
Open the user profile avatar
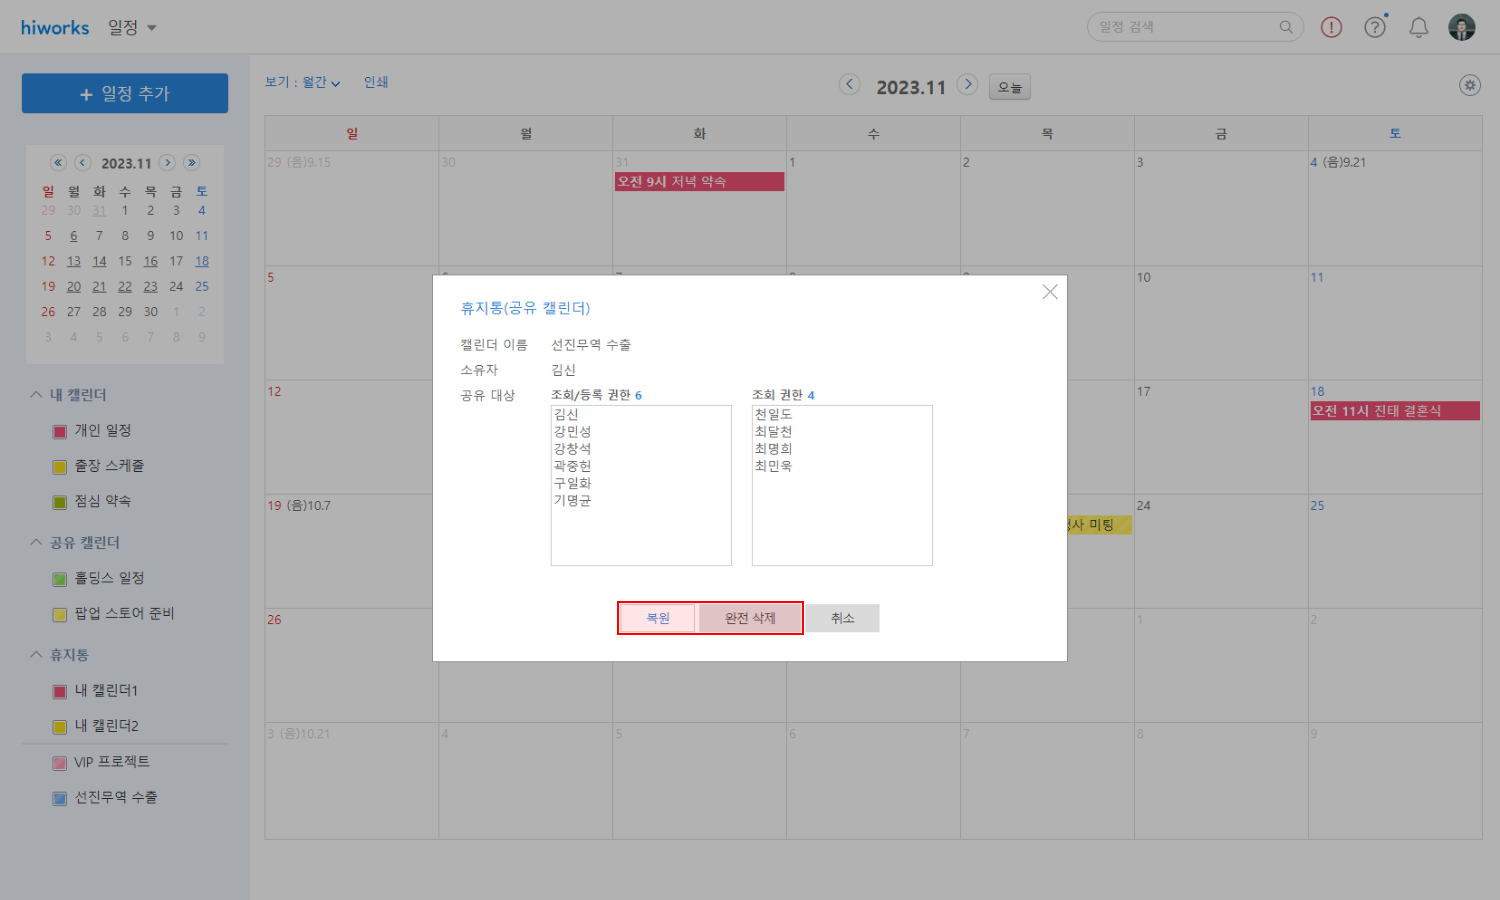coord(1461,28)
